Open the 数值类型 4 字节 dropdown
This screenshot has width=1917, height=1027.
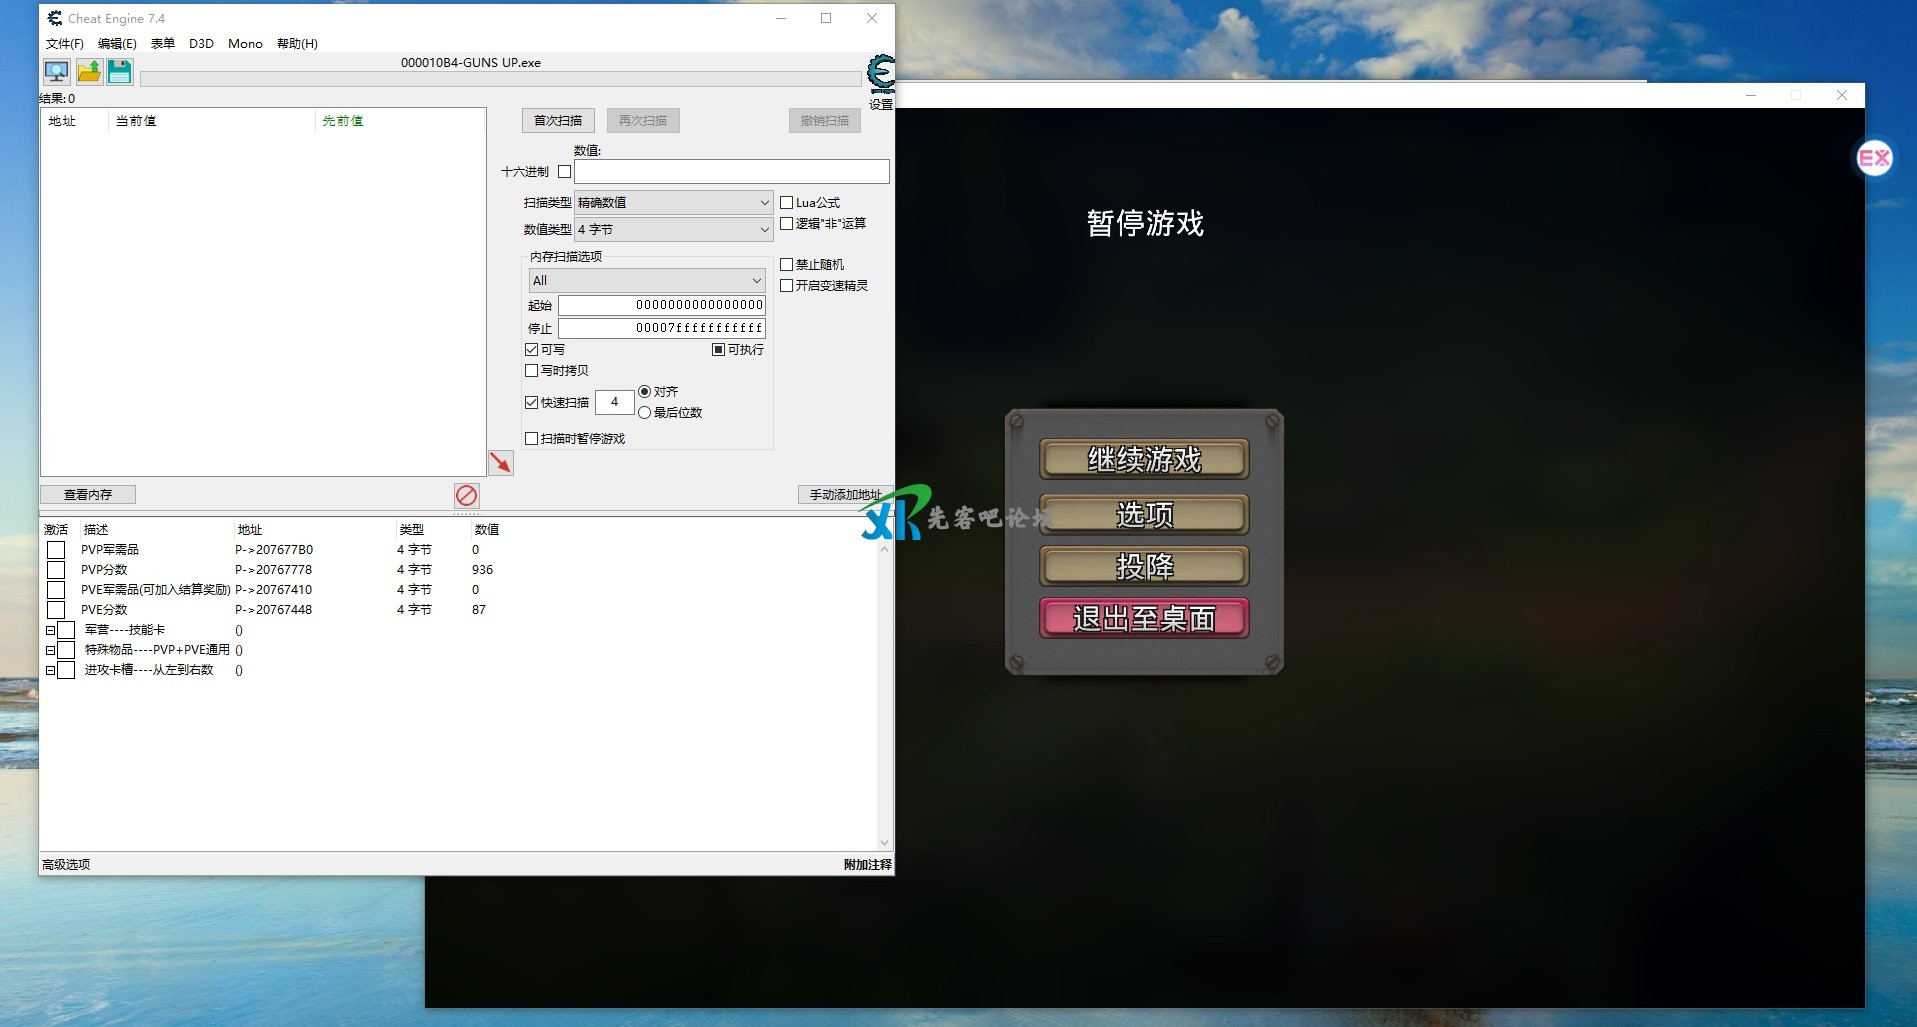673,230
